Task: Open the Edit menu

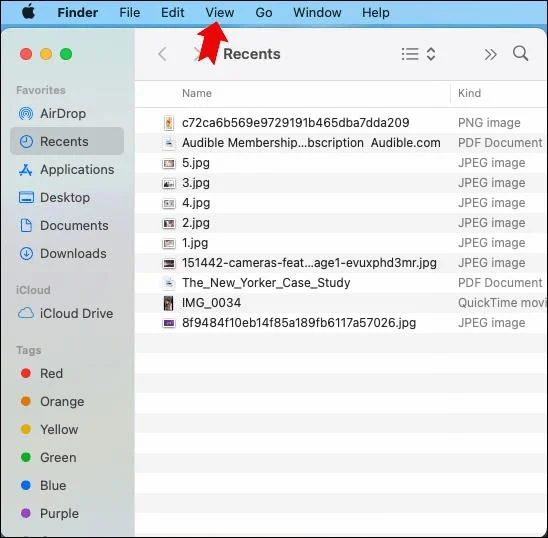Action: 173,13
